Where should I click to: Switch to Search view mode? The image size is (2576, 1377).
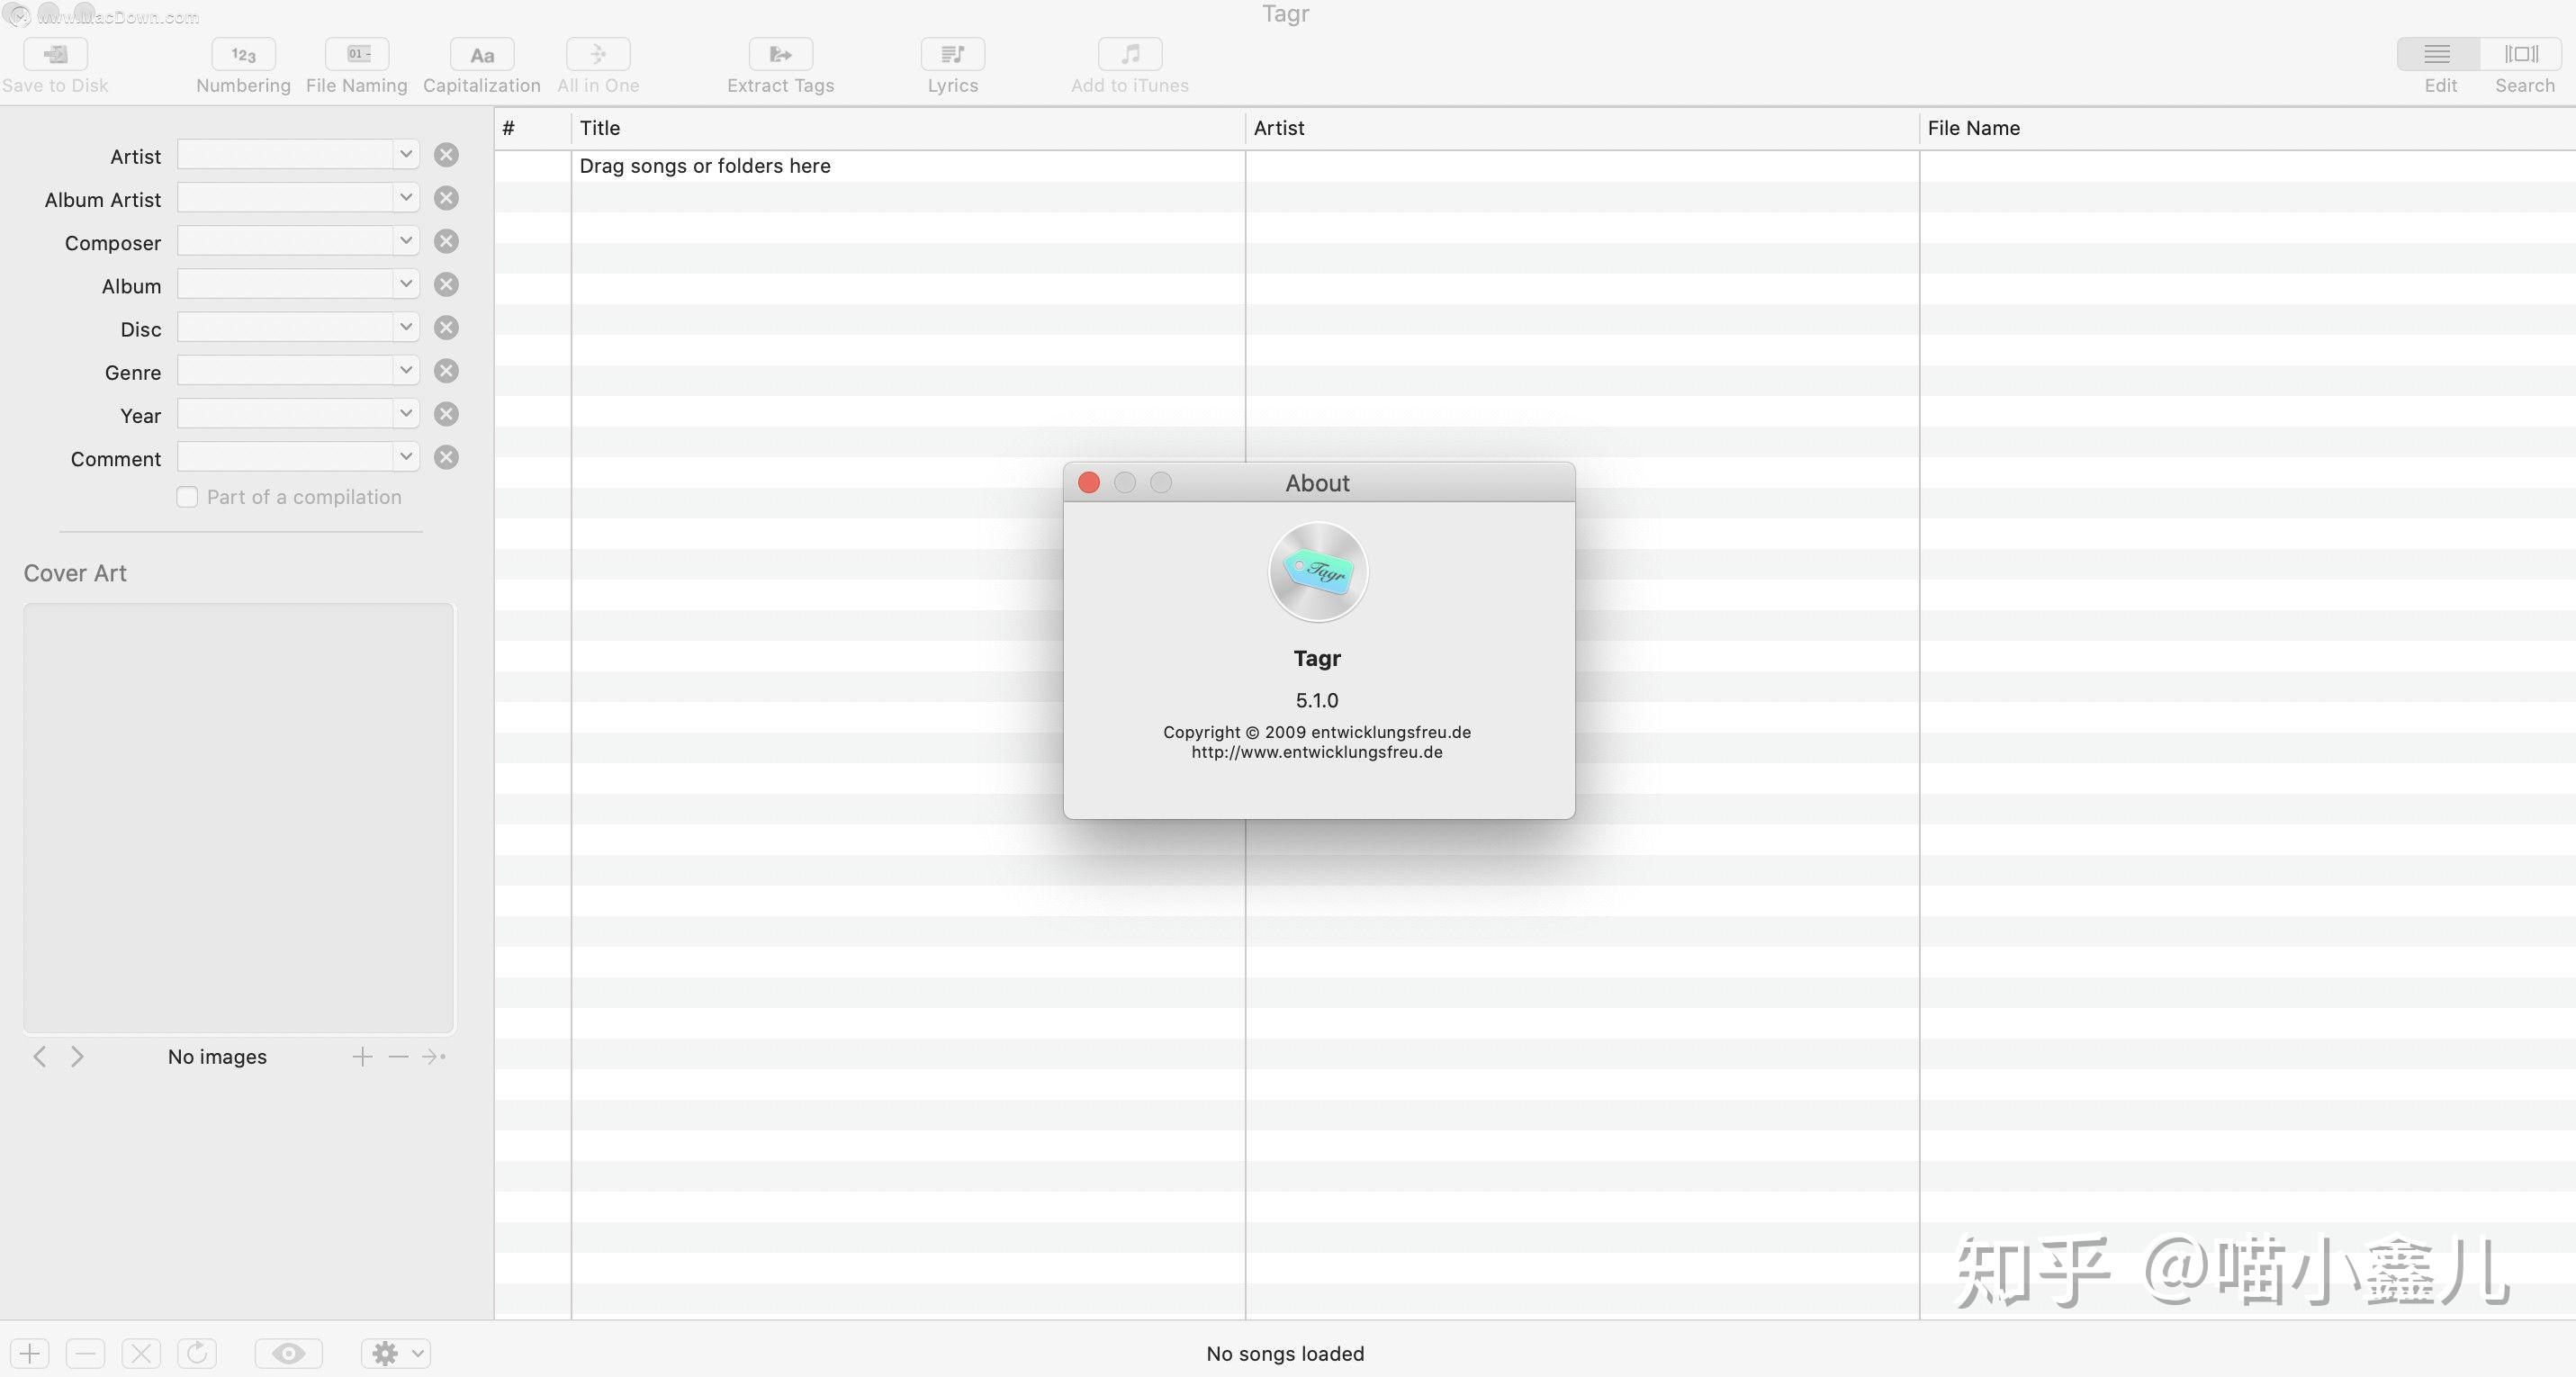click(x=2522, y=54)
